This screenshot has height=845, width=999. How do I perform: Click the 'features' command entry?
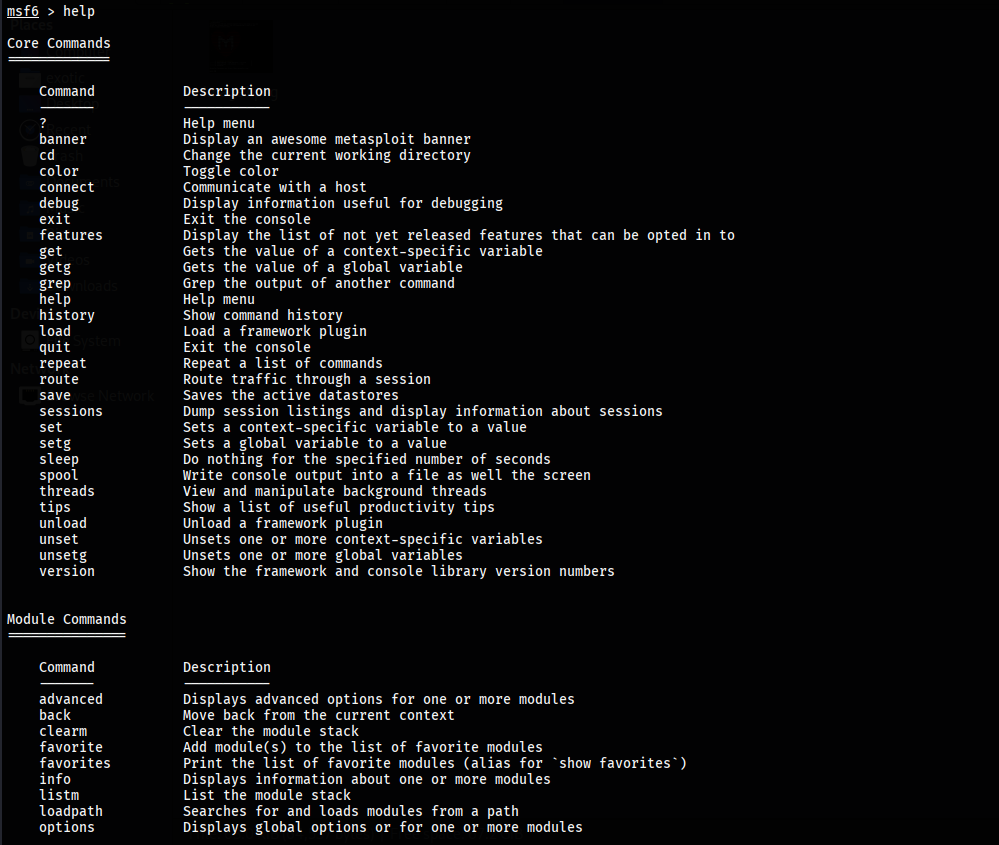coord(71,235)
